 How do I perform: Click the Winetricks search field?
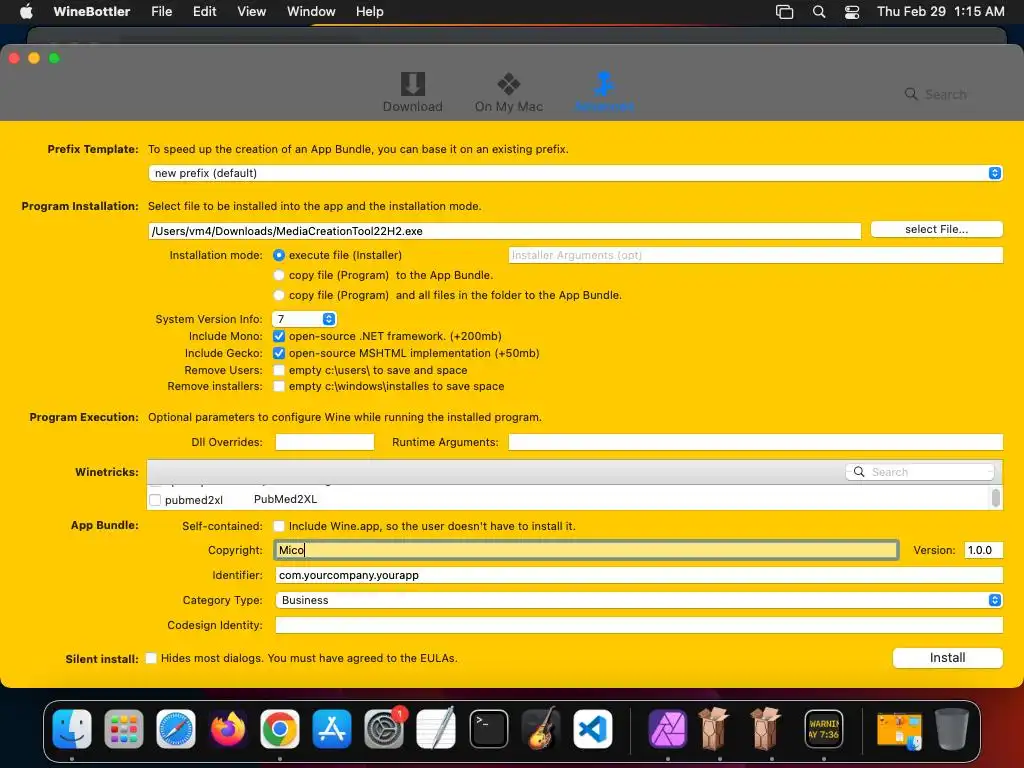920,472
